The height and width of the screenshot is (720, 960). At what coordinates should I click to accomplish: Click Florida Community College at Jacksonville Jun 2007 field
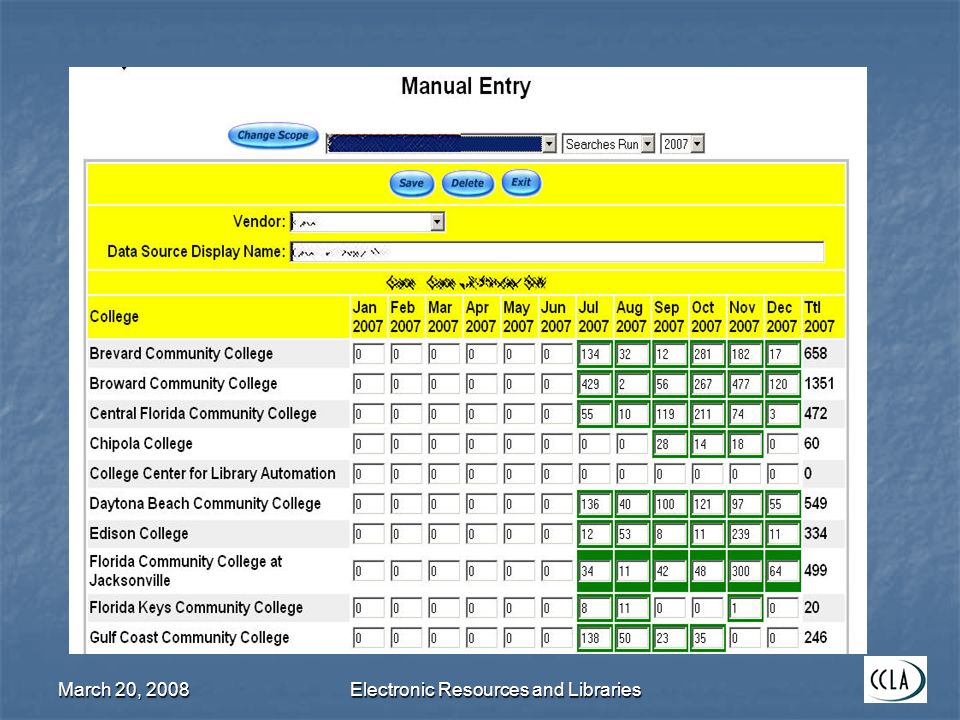[557, 571]
